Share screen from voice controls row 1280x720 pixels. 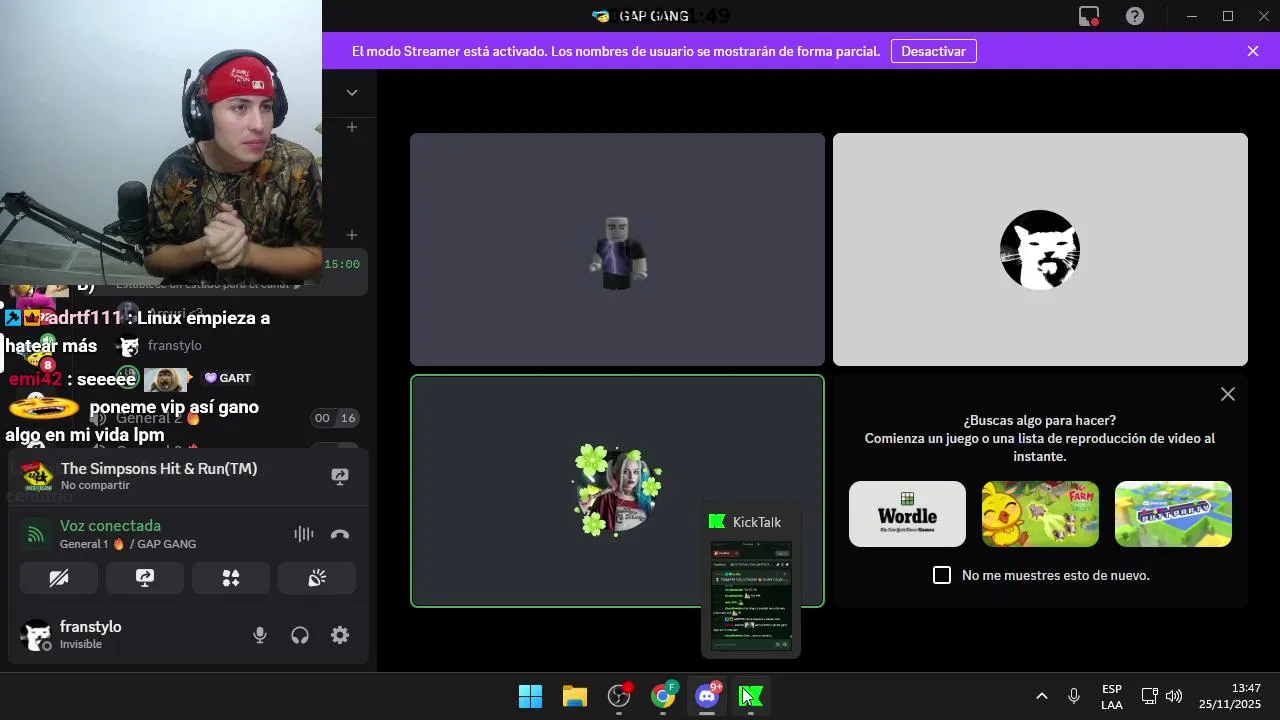click(x=145, y=578)
